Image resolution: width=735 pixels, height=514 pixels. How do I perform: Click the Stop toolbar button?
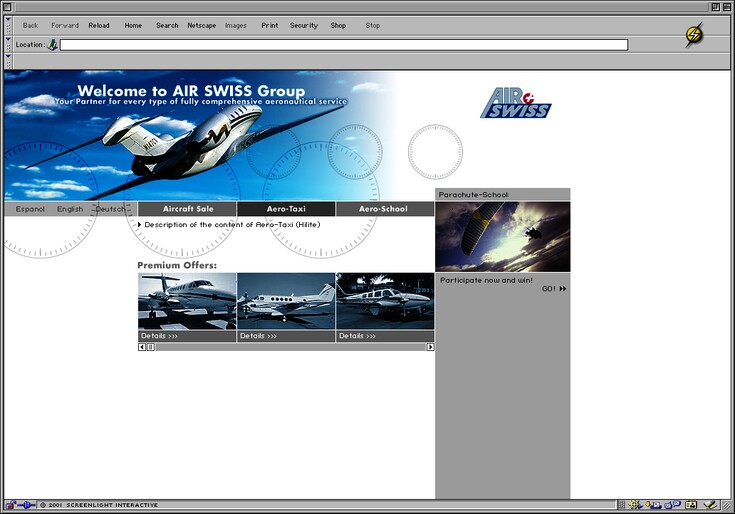pos(373,25)
